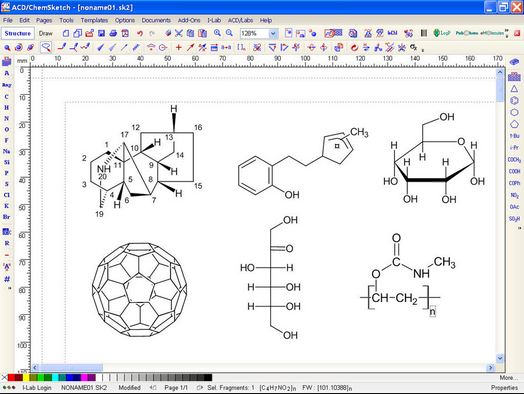
Task: Click the Paste clipboard icon
Action: pos(202,33)
